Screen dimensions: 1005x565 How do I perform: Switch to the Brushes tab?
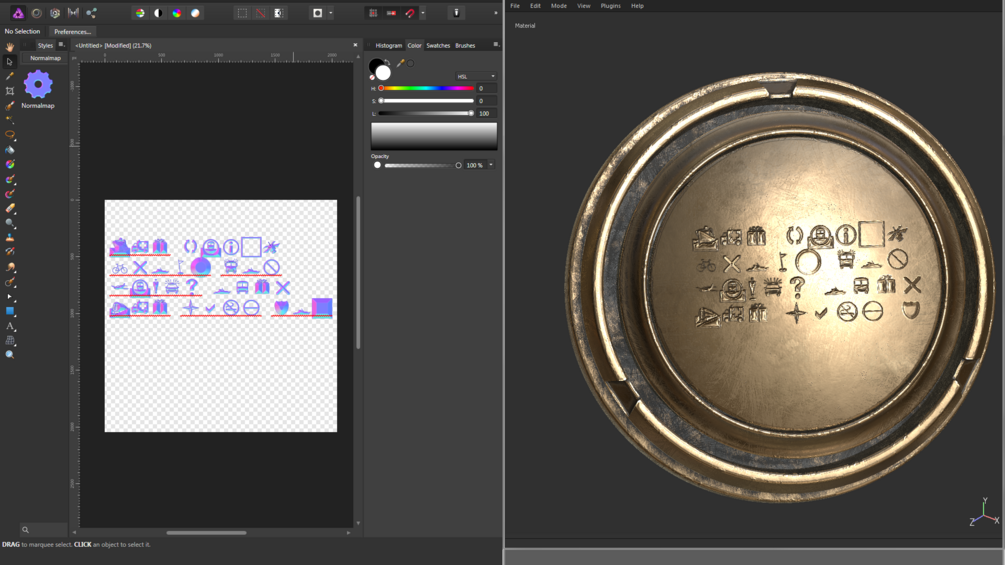465,45
